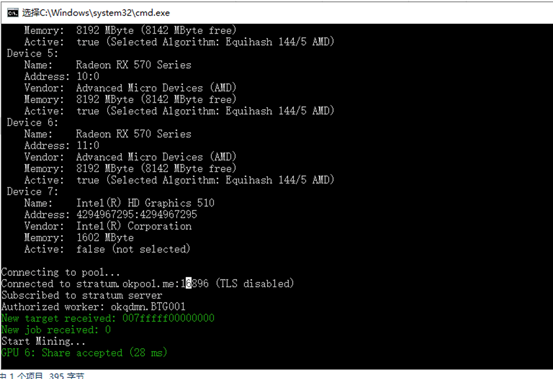Click 'Address: 10:0' under Device 5
553x379 pixels.
click(x=62, y=77)
